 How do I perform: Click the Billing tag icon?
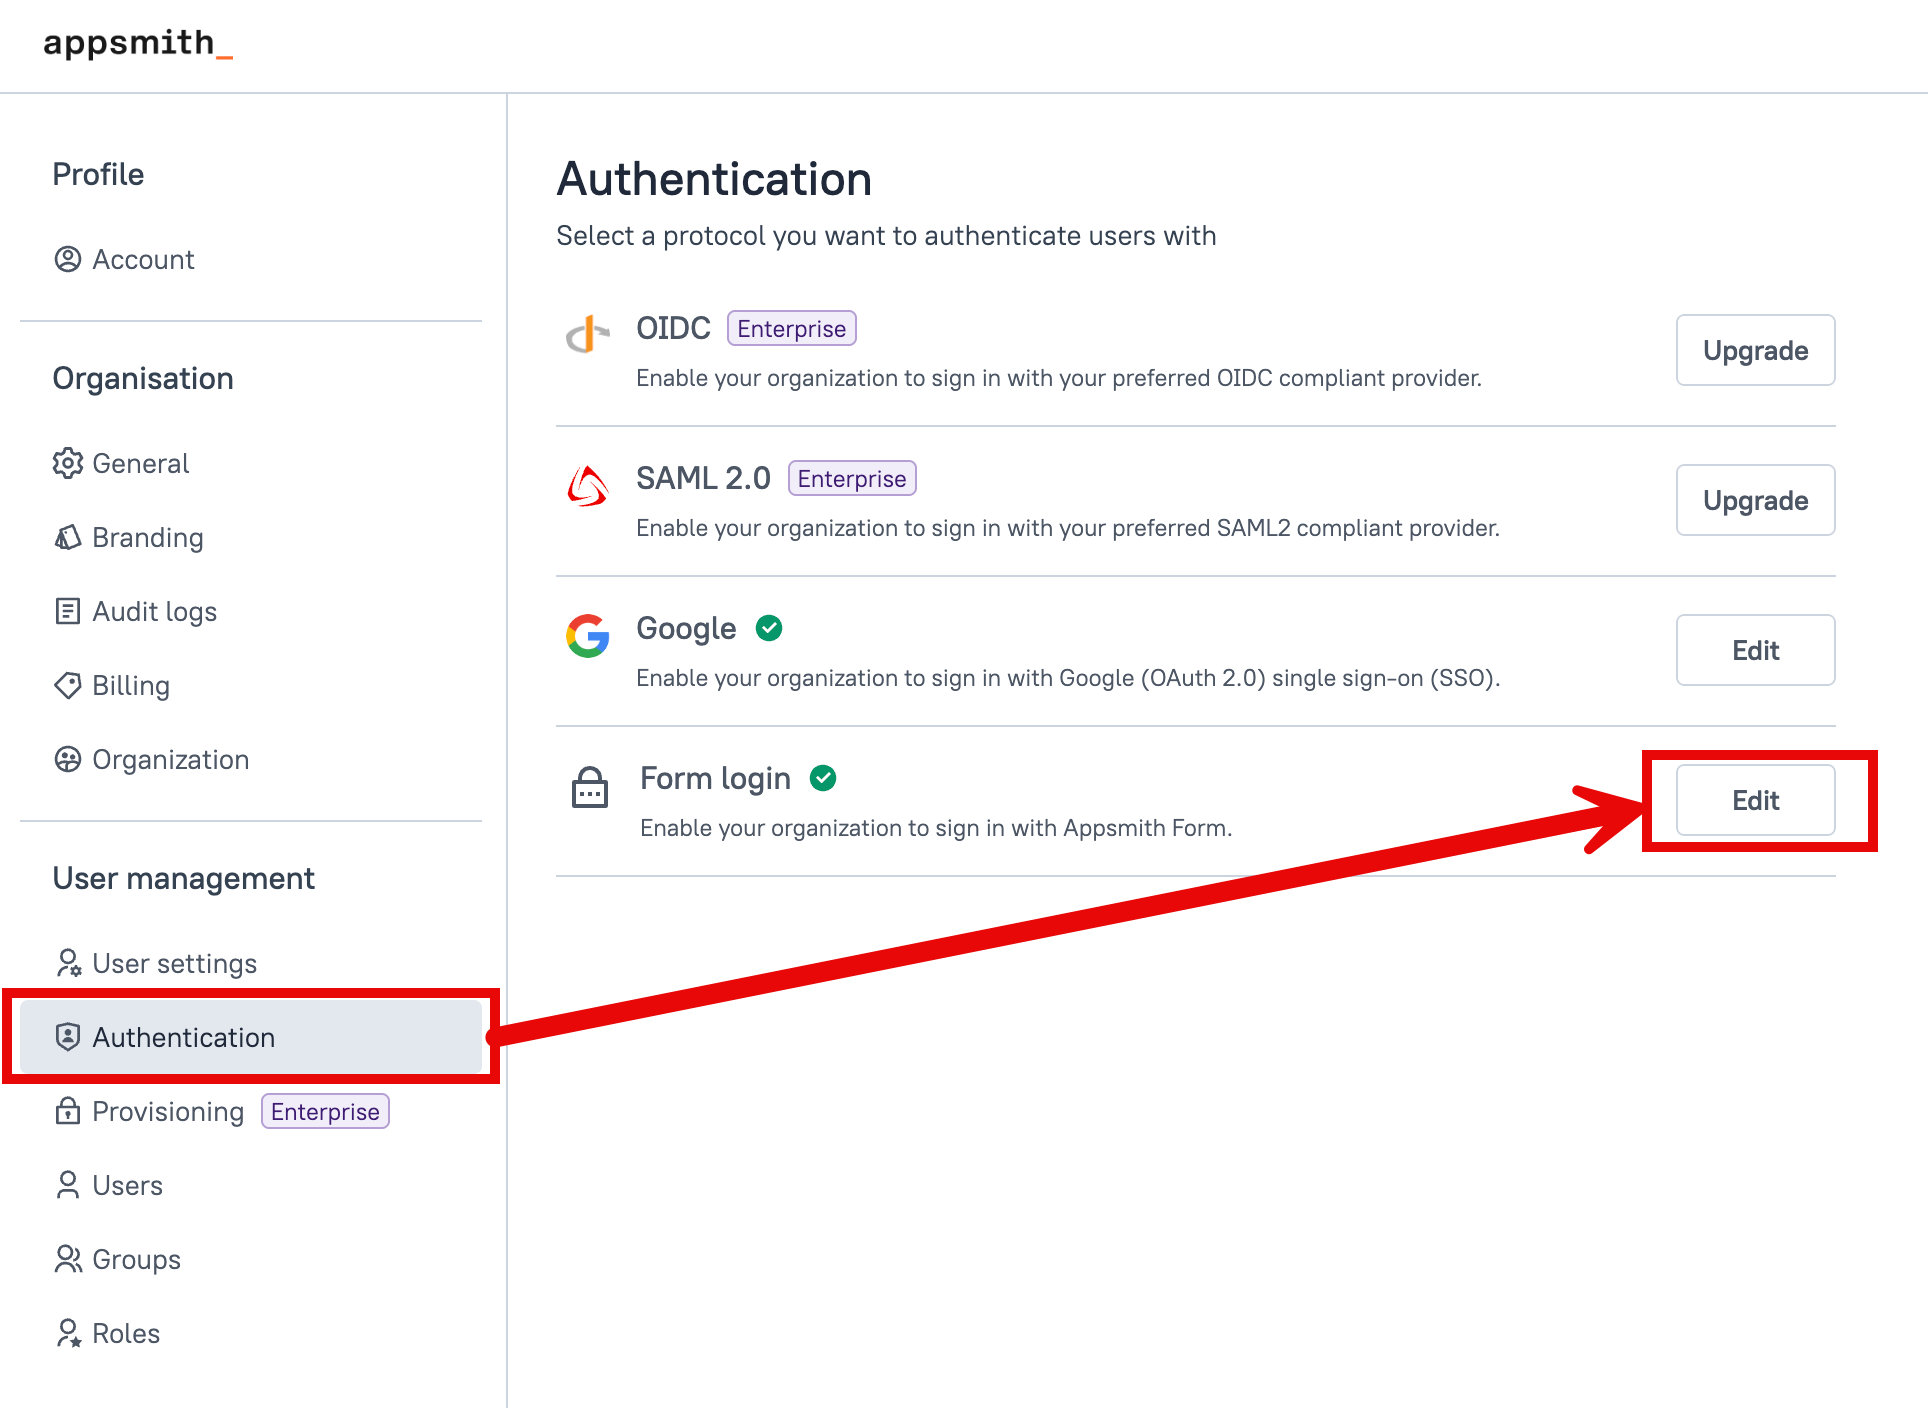68,685
